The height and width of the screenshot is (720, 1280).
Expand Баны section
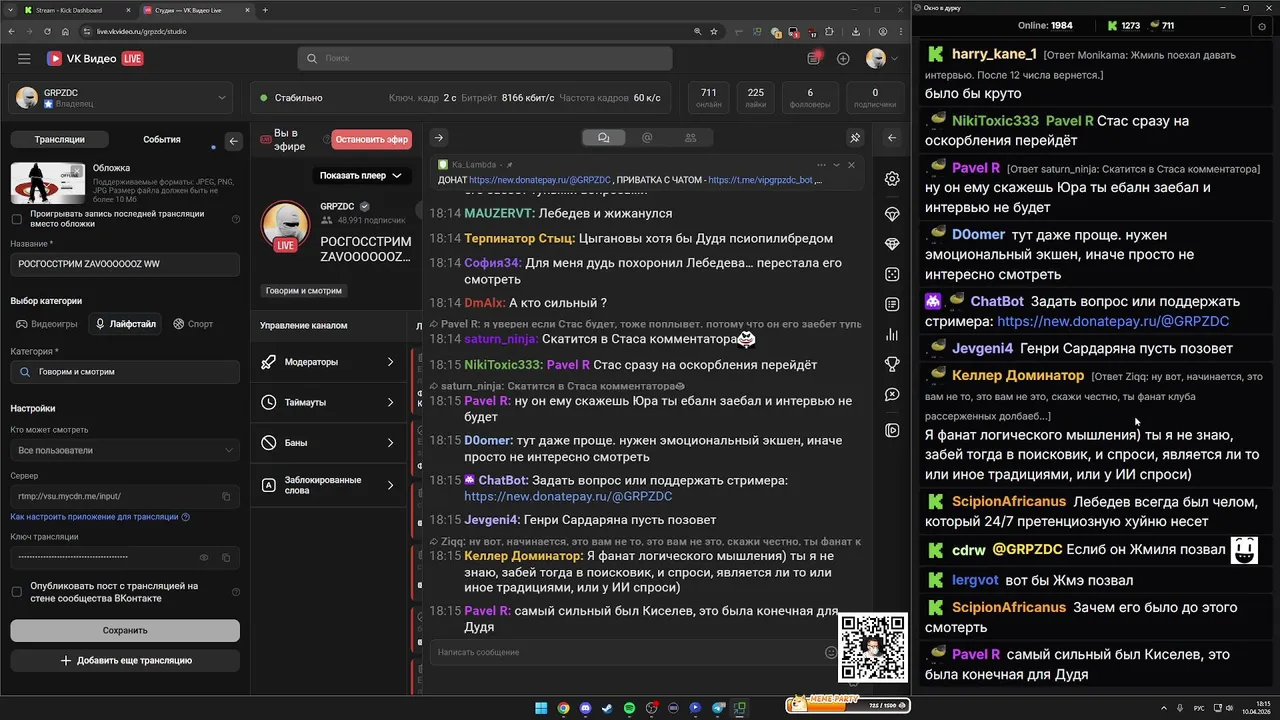pos(328,442)
